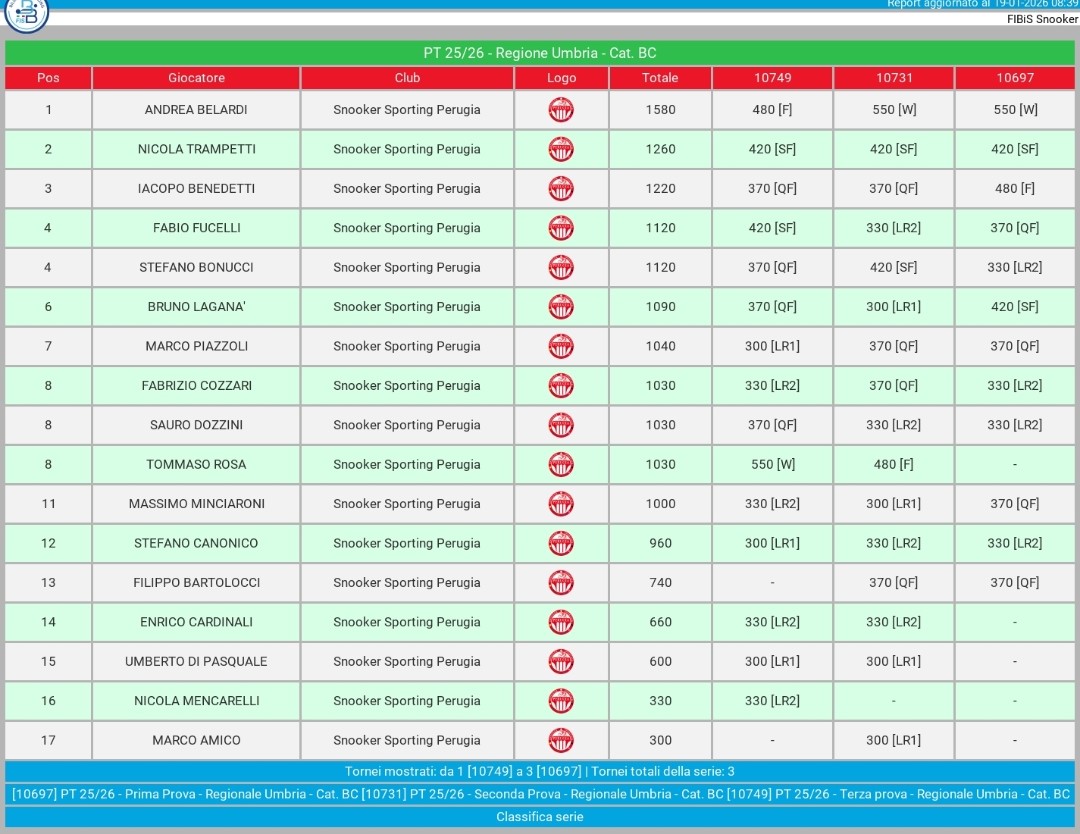Click club logo in Tommaso Rosa's row
The width and height of the screenshot is (1080, 834).
click(x=561, y=464)
